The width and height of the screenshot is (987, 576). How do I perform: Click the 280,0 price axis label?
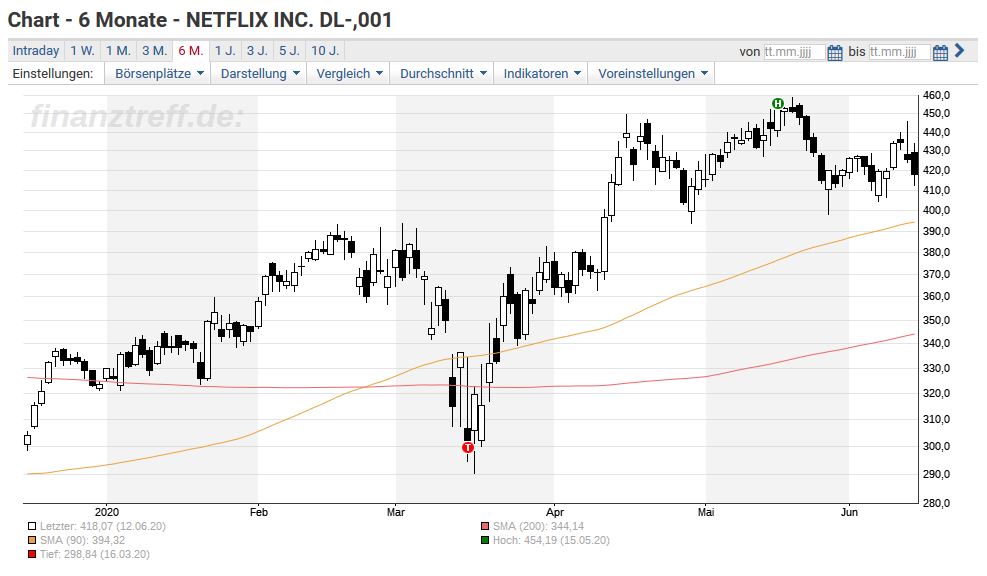pyautogui.click(x=937, y=503)
